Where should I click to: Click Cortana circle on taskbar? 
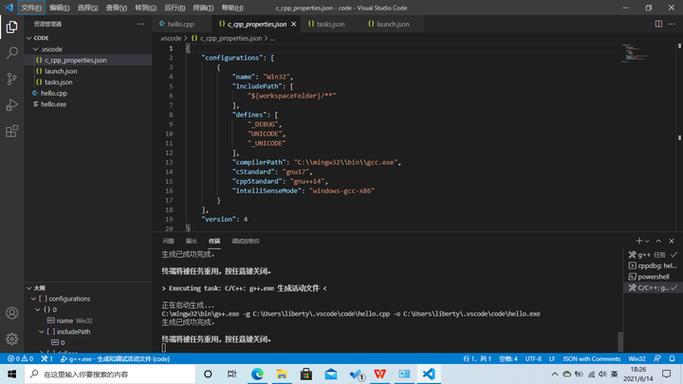coord(208,374)
